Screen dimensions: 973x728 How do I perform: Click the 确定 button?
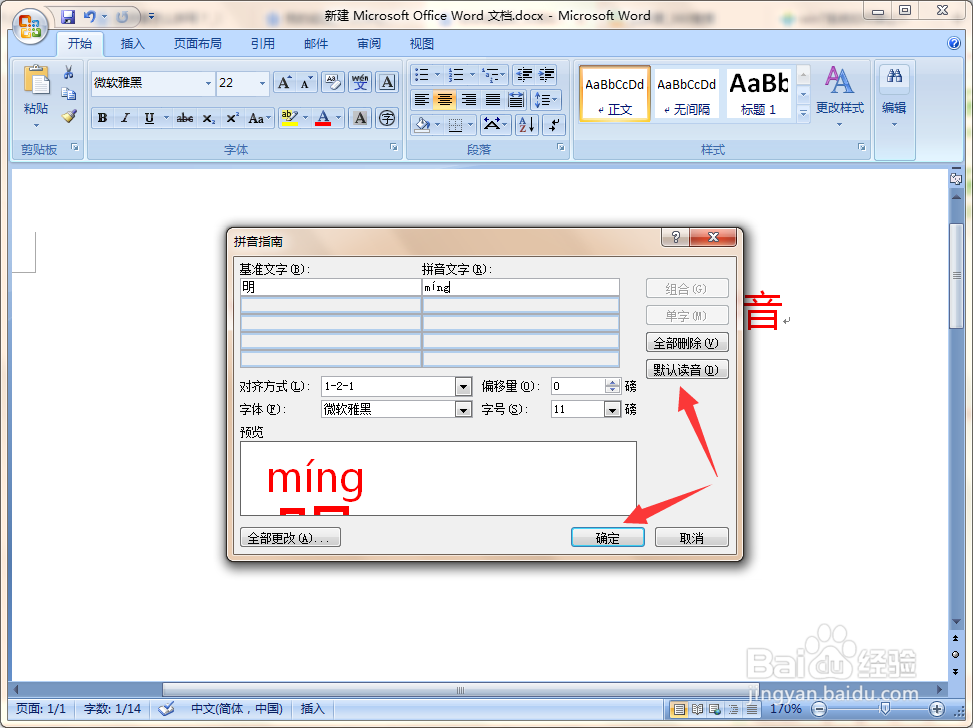point(608,537)
